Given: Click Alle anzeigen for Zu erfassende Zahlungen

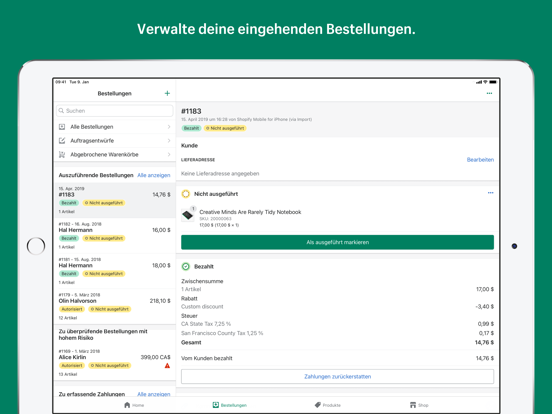Looking at the screenshot, I should tap(153, 394).
